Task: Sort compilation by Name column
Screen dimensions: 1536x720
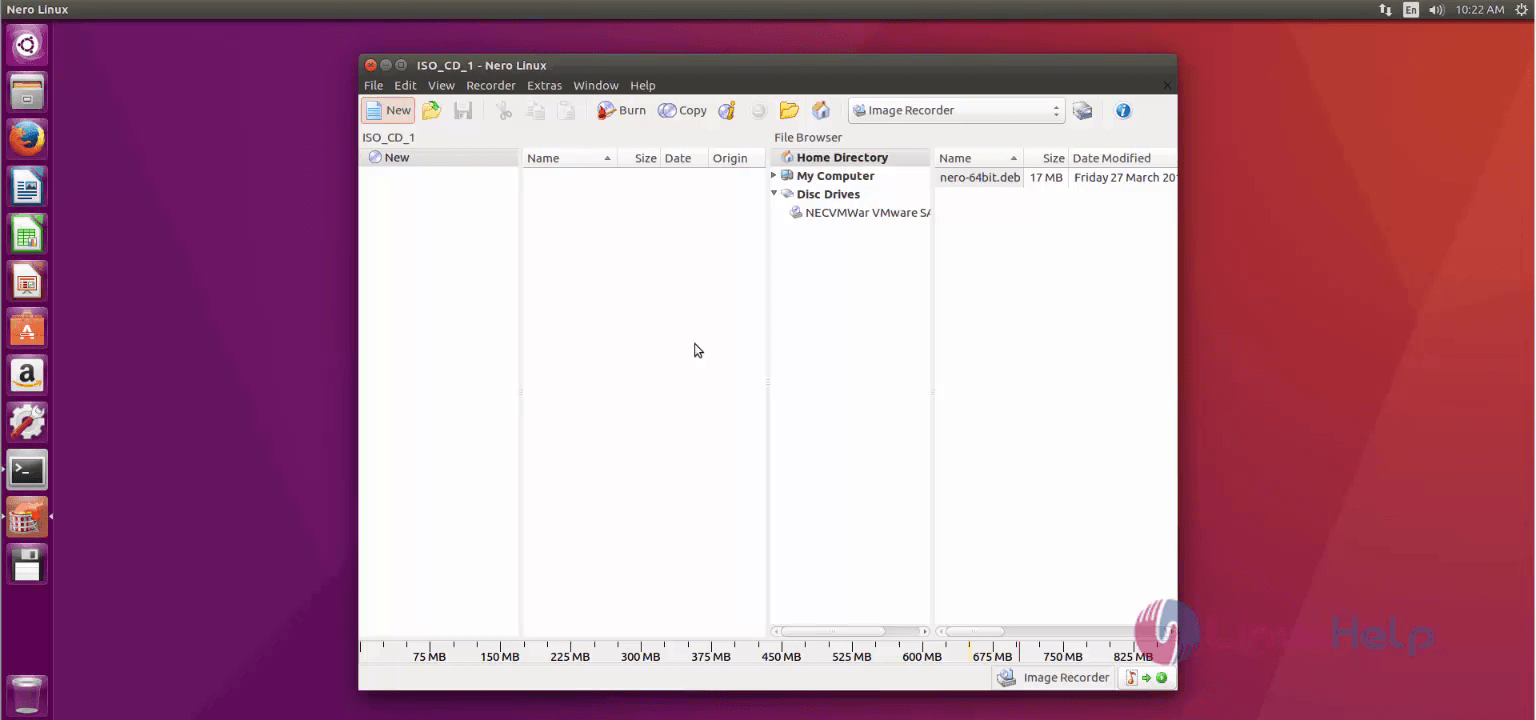Action: point(568,158)
